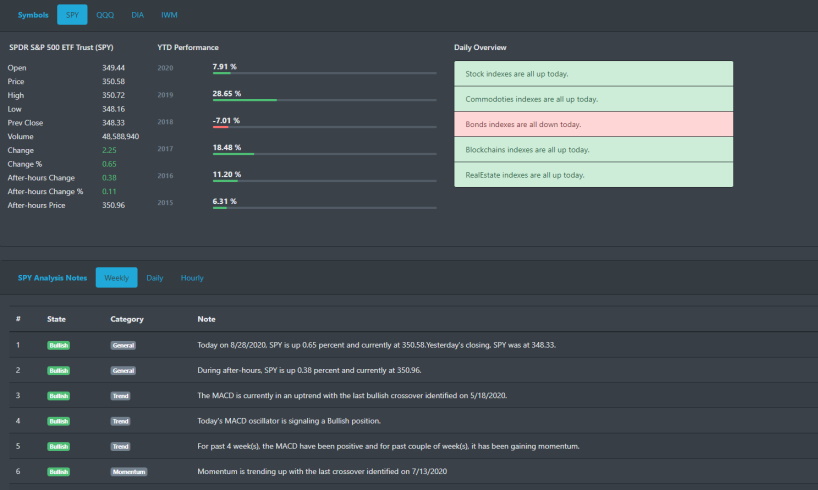
Task: Select note 'For past 4 week(s), the MACD'
Action: tap(388, 446)
